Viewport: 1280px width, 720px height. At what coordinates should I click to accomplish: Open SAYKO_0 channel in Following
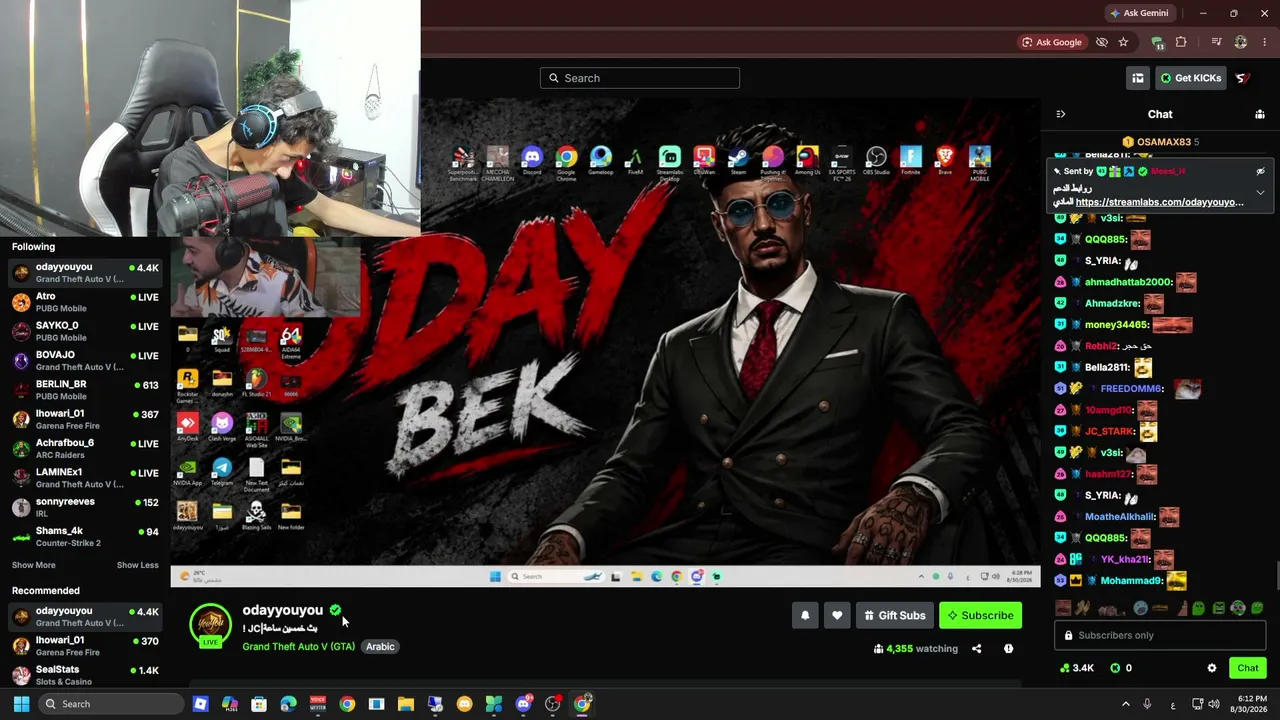point(85,331)
